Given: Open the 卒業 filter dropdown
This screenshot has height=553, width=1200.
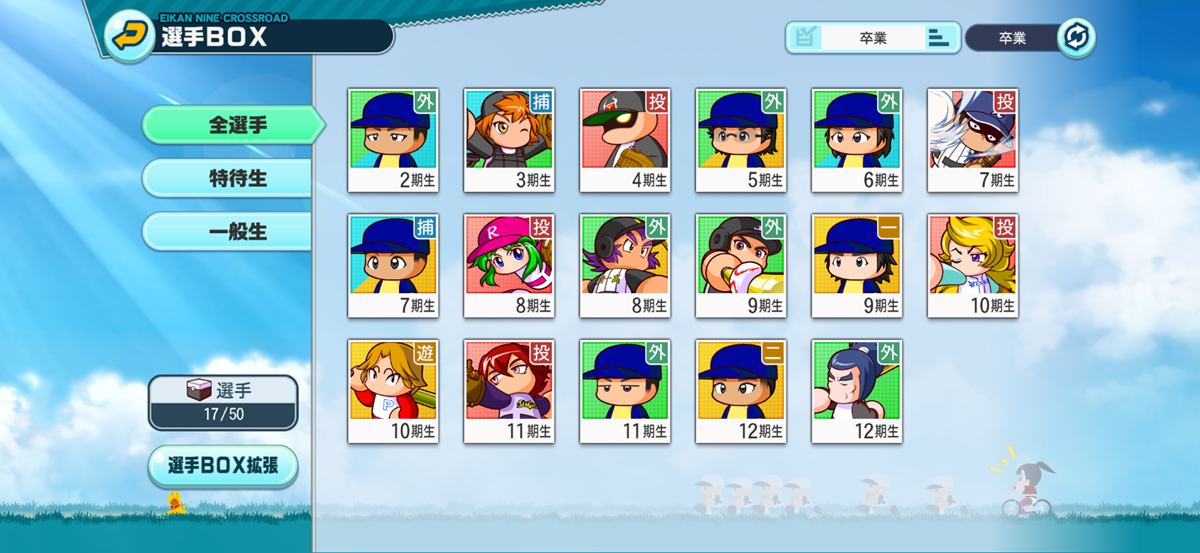Looking at the screenshot, I should click(x=873, y=38).
